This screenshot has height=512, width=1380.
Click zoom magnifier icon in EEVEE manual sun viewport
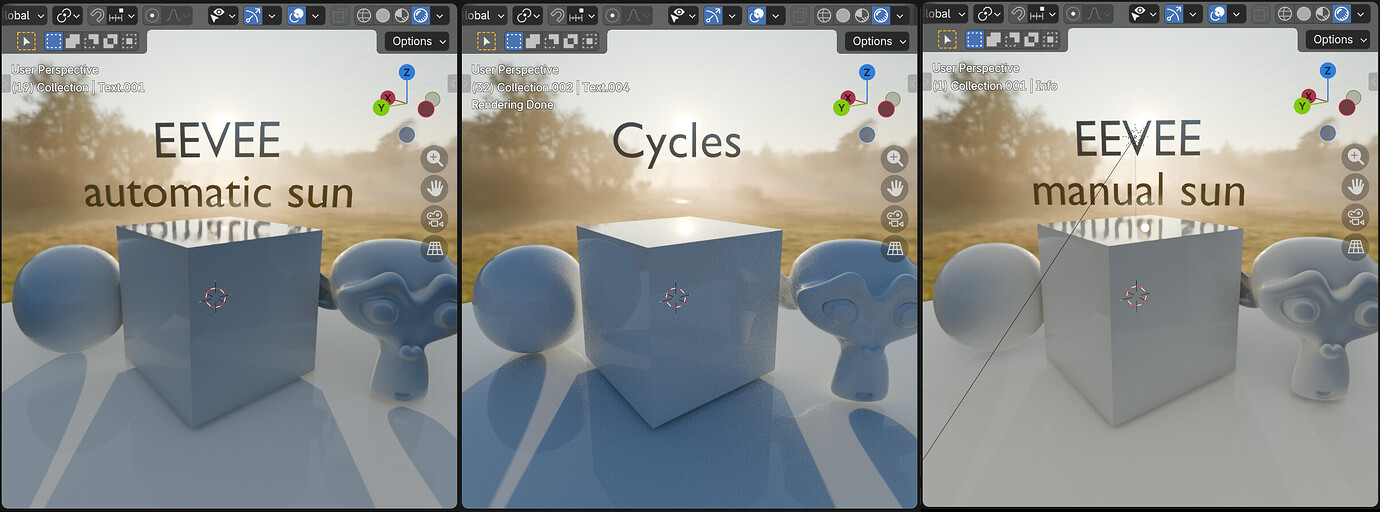tap(1355, 158)
